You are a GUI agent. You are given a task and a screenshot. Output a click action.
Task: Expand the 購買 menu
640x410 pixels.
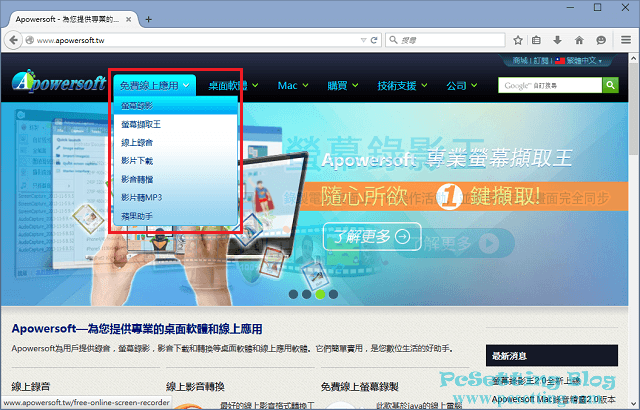click(343, 85)
